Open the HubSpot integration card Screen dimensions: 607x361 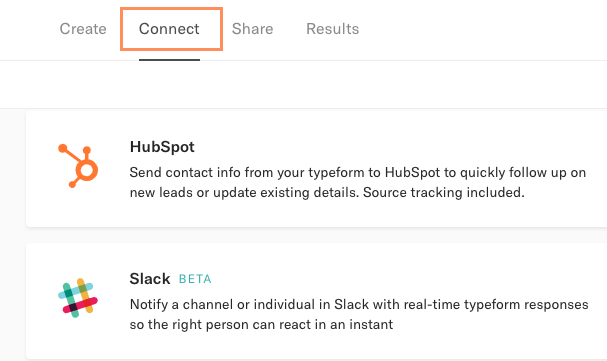(316, 169)
